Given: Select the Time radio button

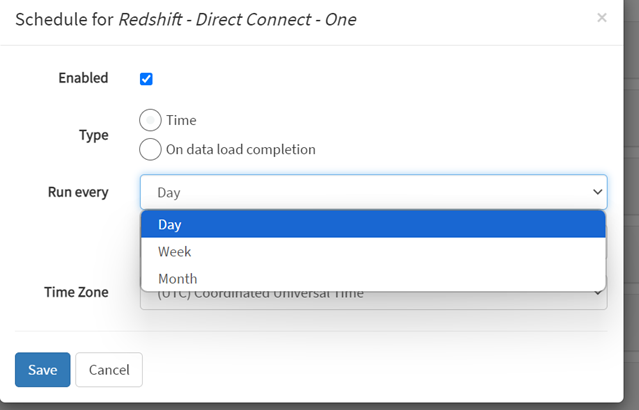Looking at the screenshot, I should tap(150, 120).
